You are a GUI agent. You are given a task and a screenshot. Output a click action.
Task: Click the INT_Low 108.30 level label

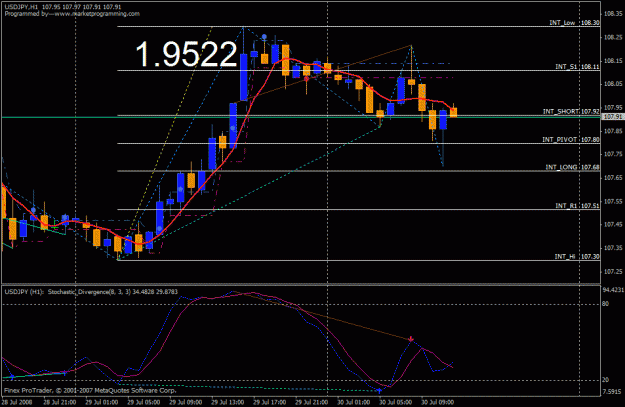tap(574, 23)
